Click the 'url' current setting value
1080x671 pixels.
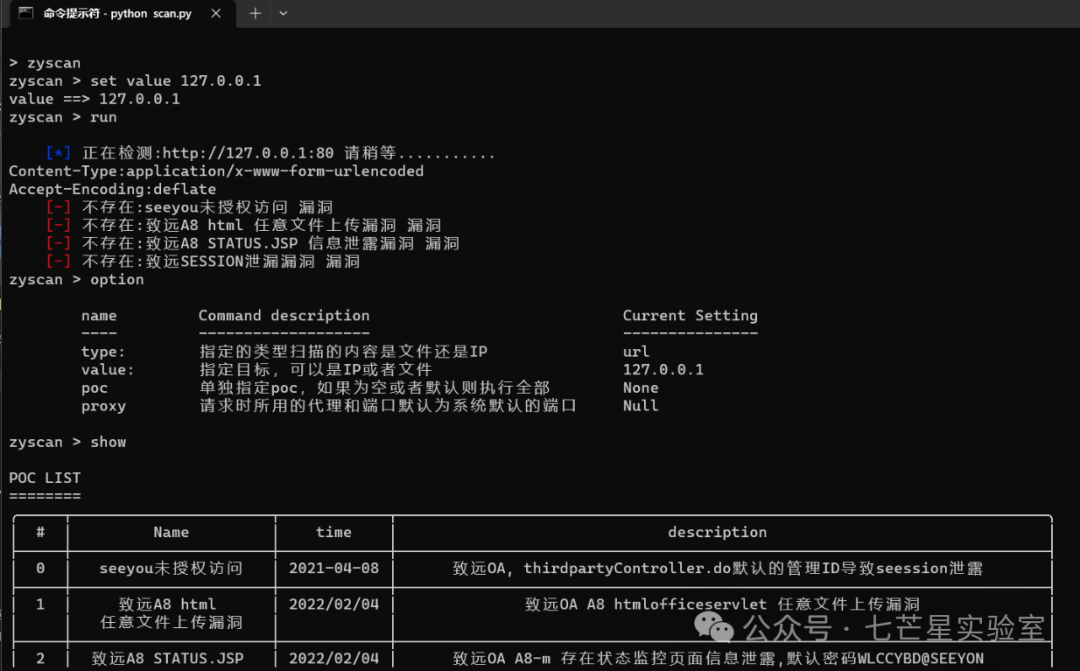click(x=636, y=352)
